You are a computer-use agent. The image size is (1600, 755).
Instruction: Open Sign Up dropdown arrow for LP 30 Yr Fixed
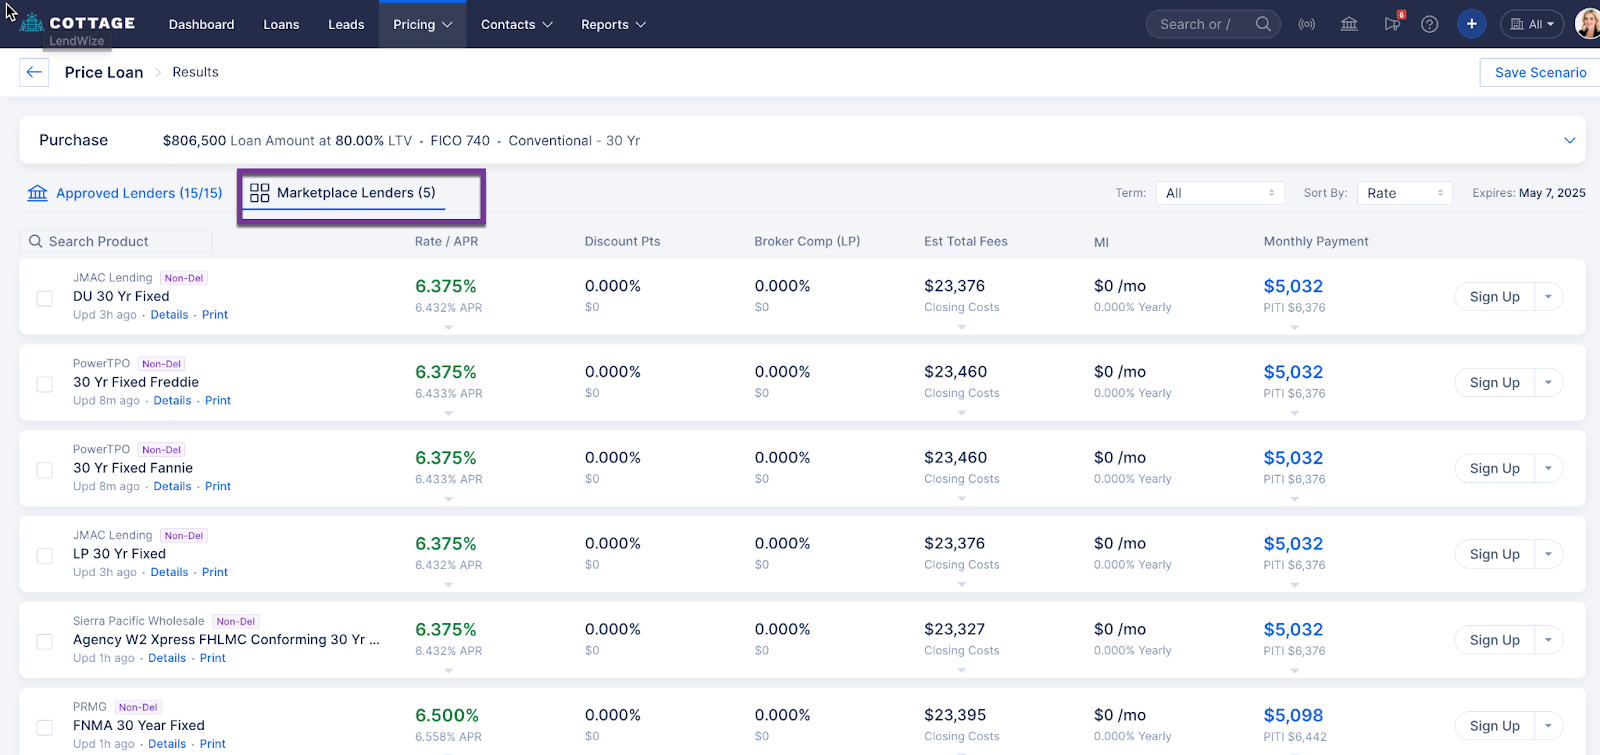coord(1548,555)
